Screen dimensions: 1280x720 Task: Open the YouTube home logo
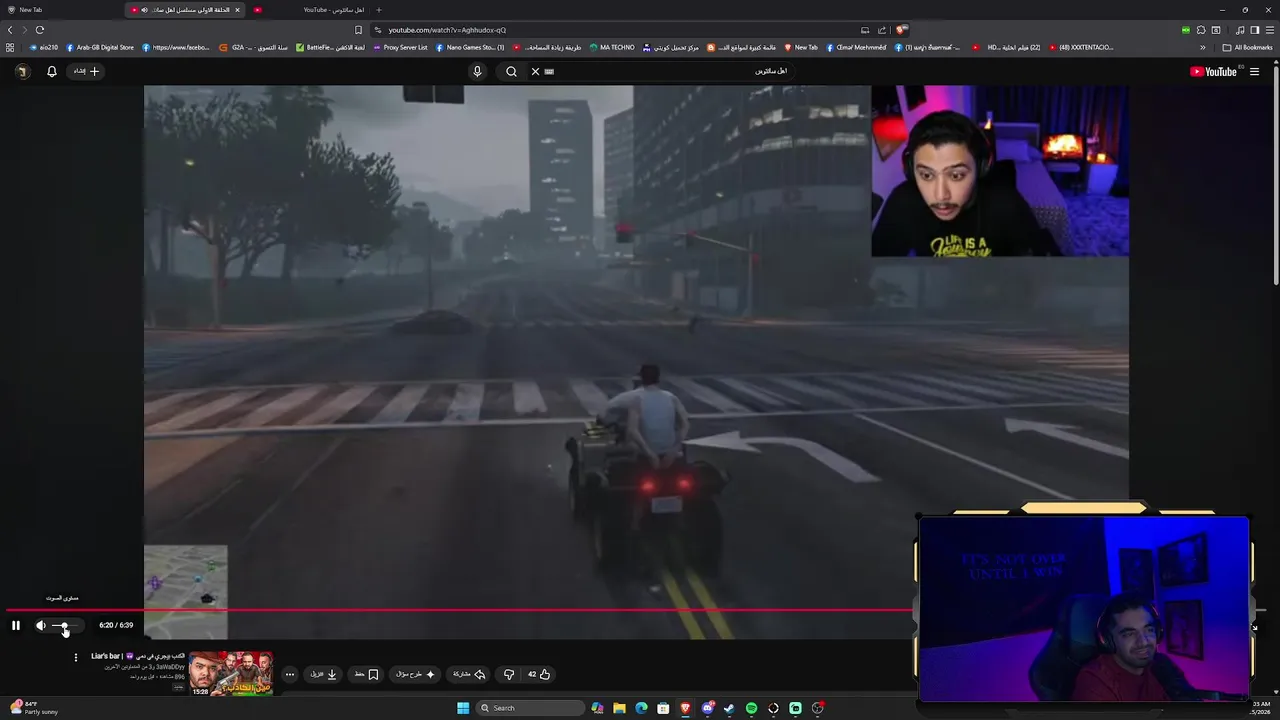(1213, 71)
